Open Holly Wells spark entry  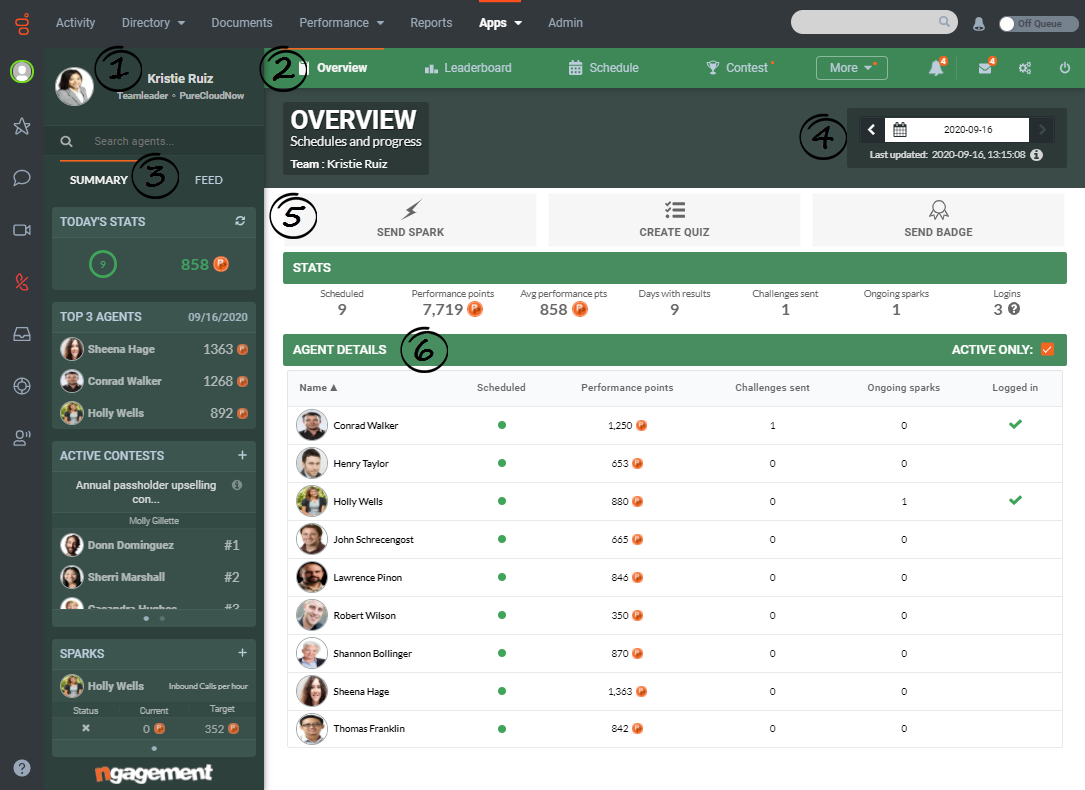(154, 686)
